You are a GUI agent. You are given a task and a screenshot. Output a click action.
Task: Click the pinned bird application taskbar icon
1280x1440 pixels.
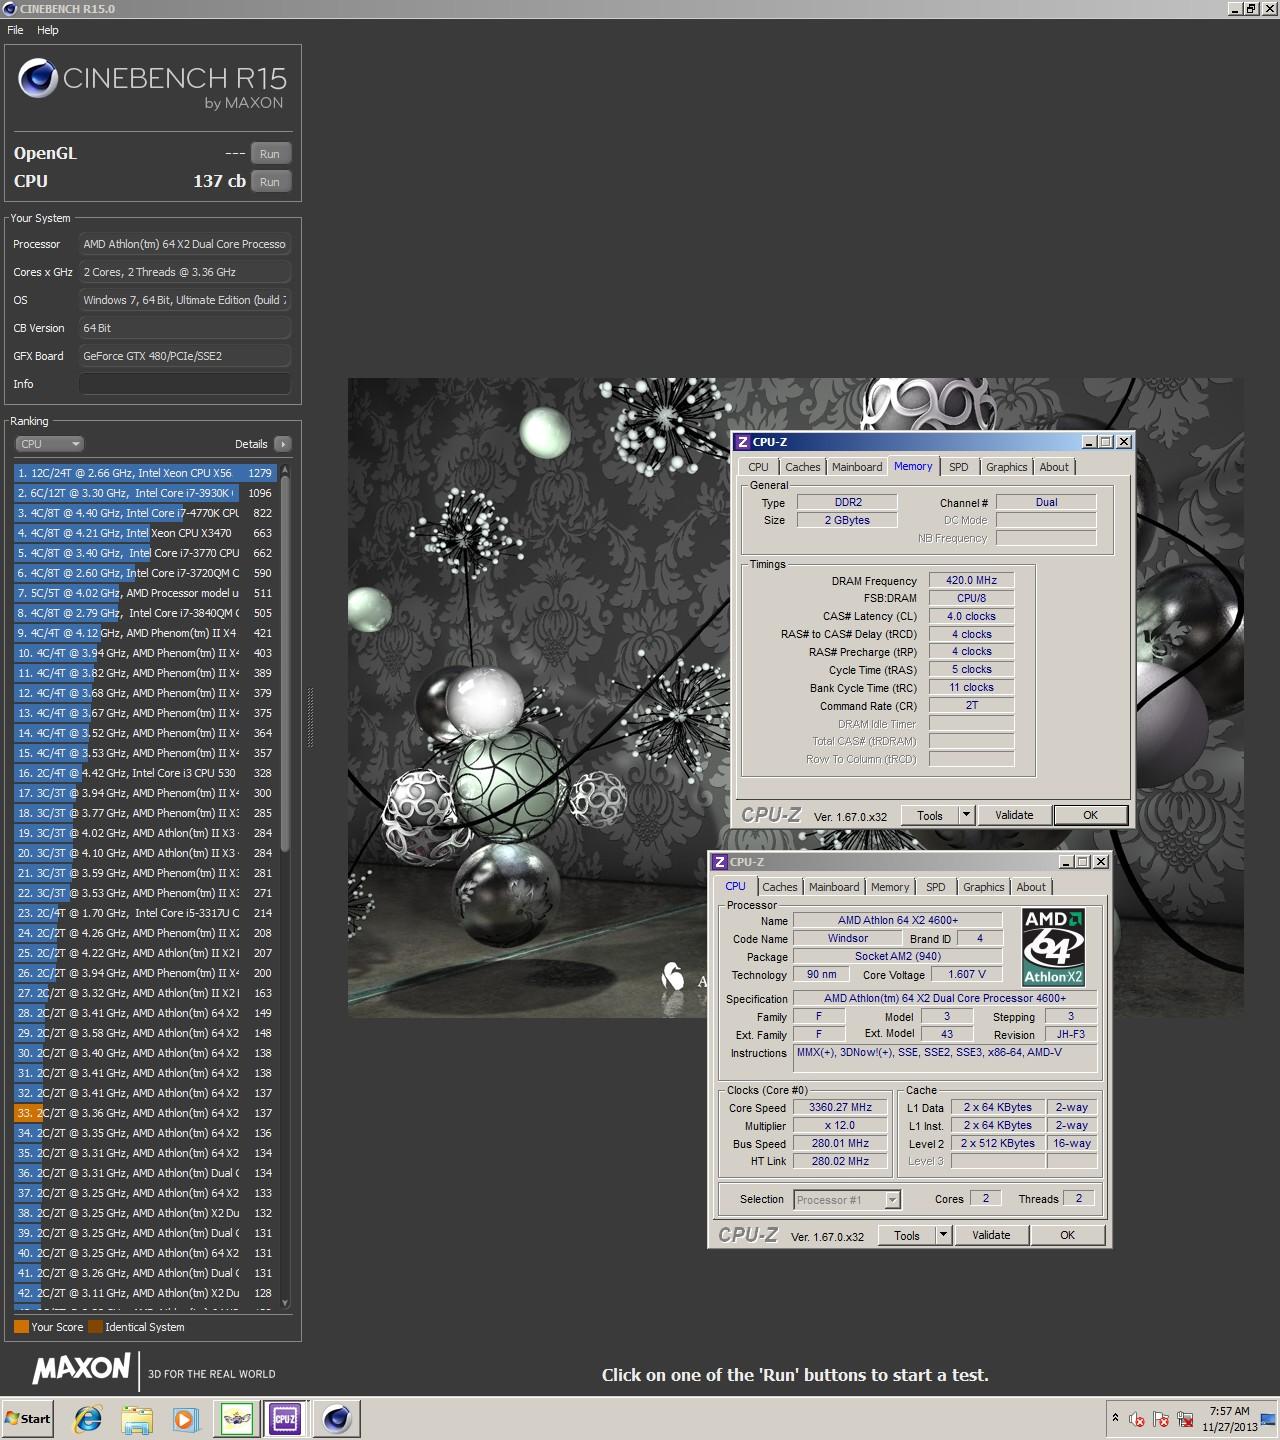(237, 1418)
